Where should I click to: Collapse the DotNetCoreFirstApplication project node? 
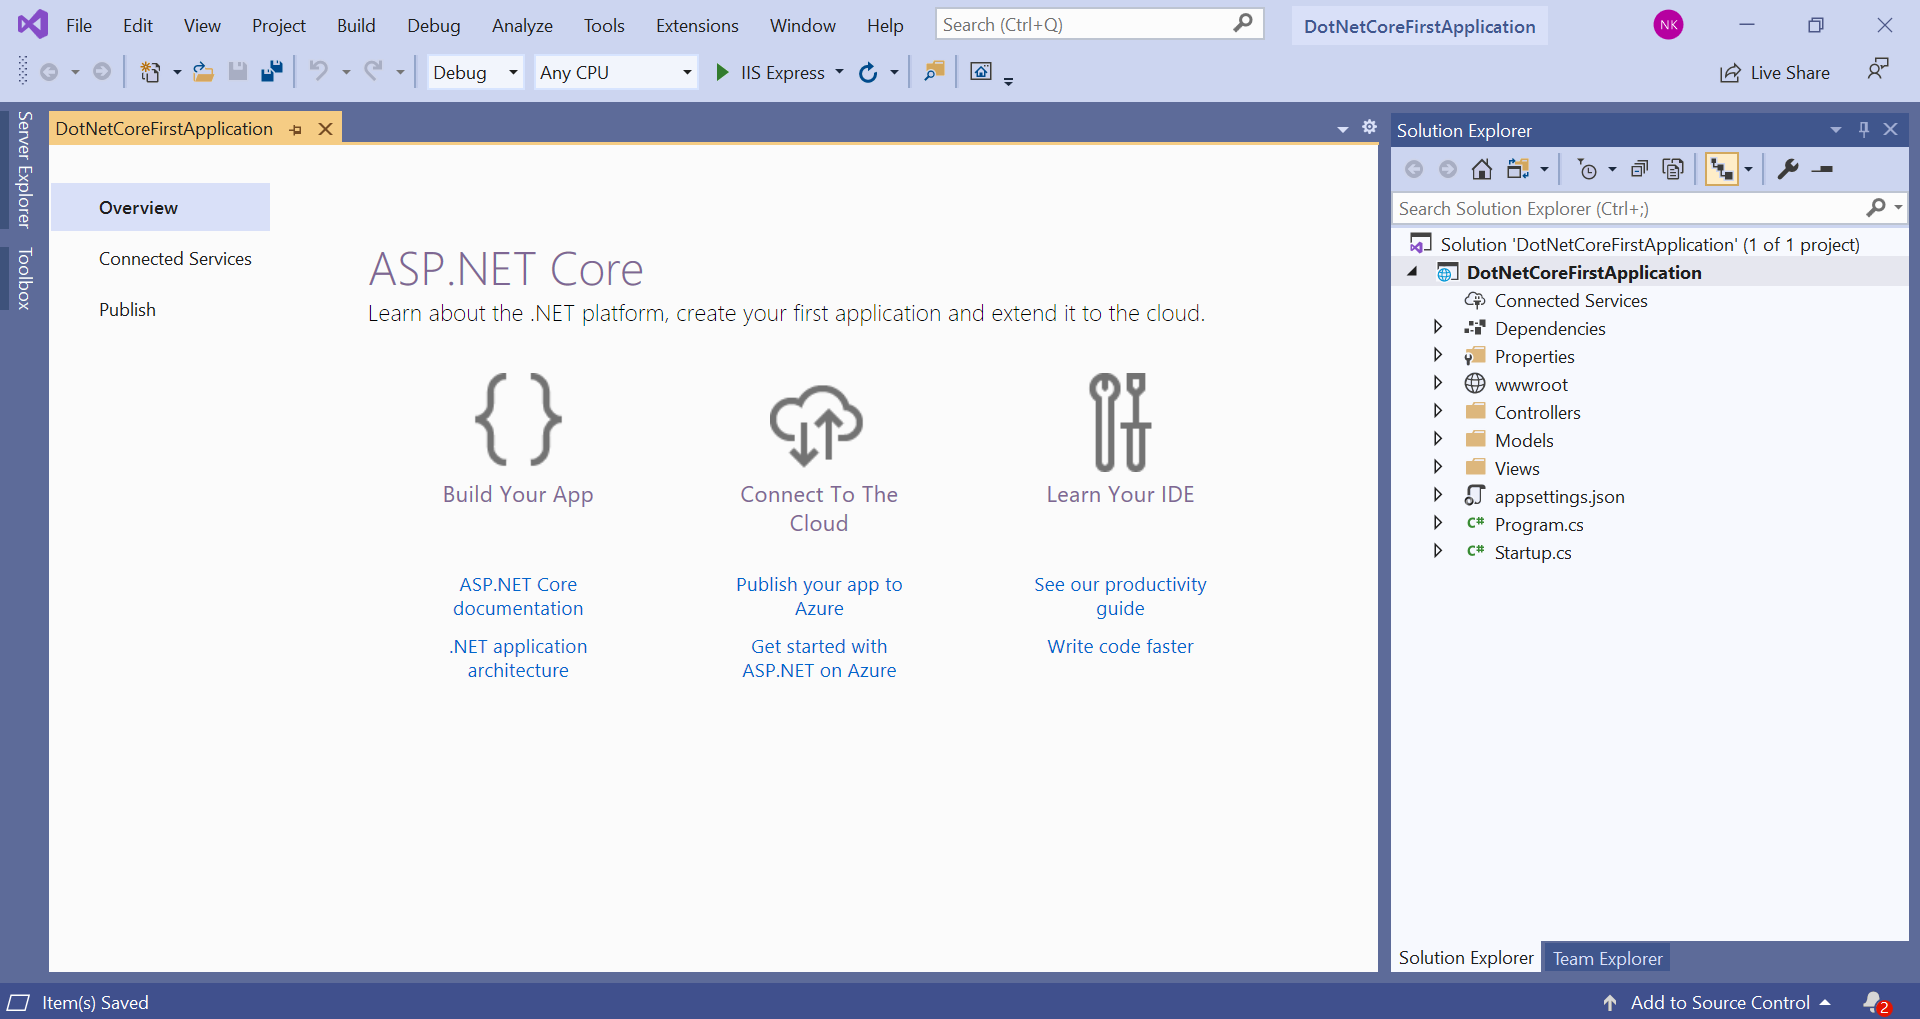click(1412, 272)
